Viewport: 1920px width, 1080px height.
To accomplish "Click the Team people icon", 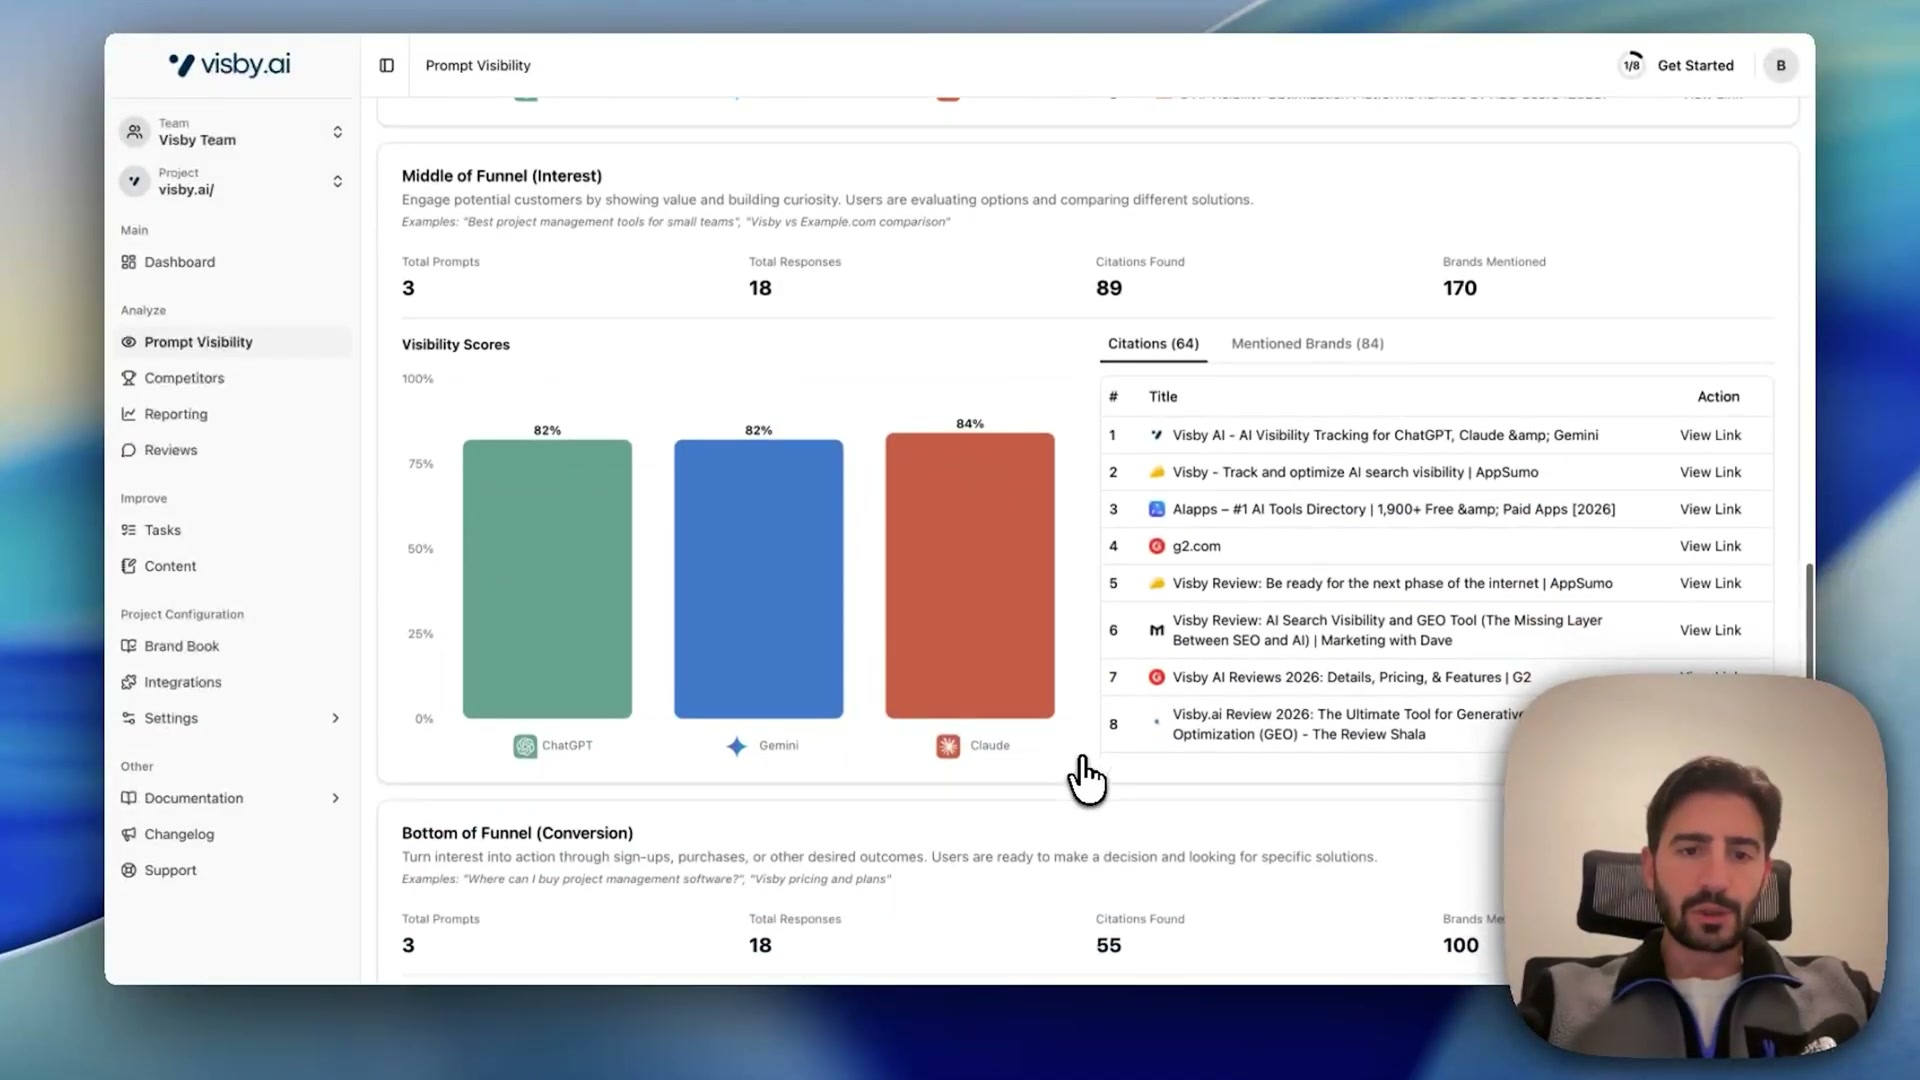I will 134,131.
